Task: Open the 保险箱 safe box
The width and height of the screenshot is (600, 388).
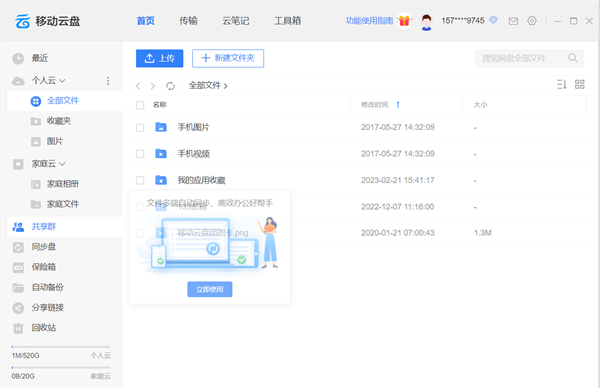Action: point(44,267)
